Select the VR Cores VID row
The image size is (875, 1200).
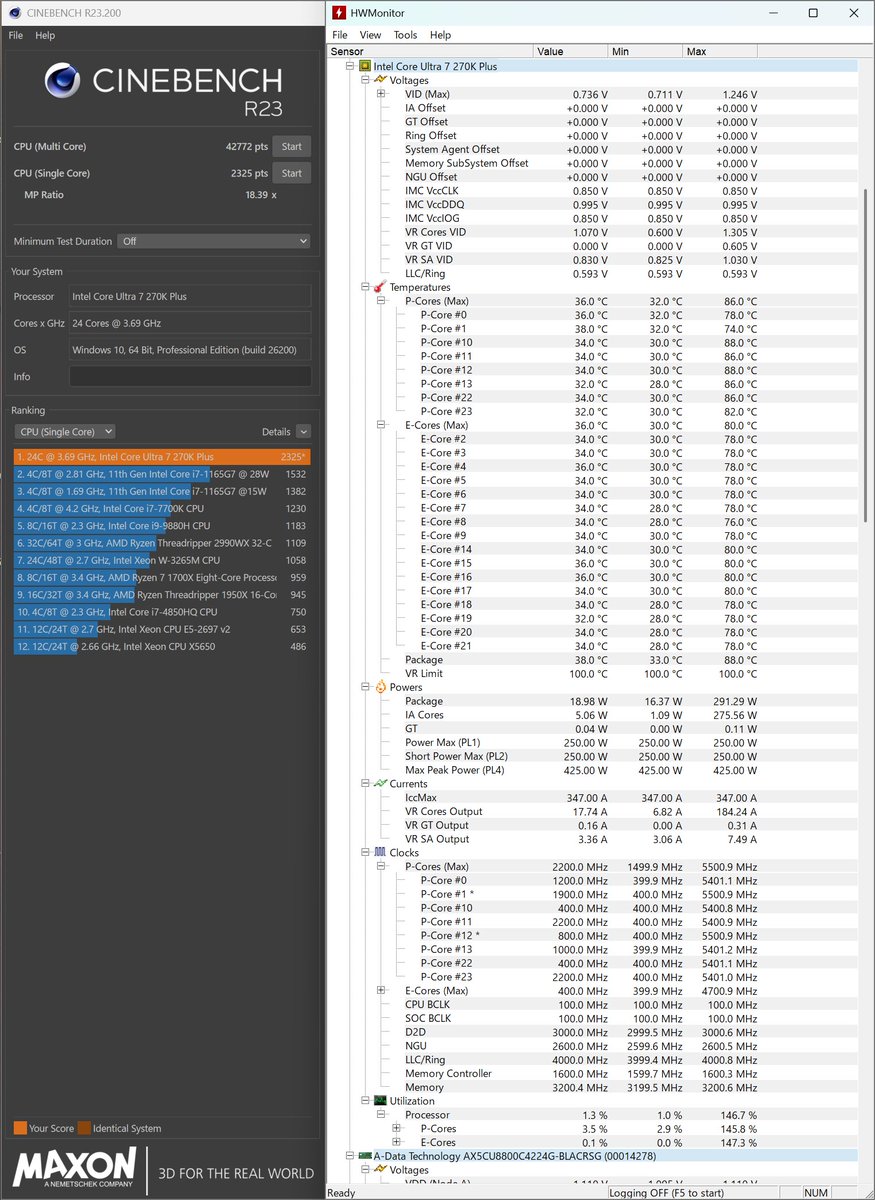tap(593, 232)
